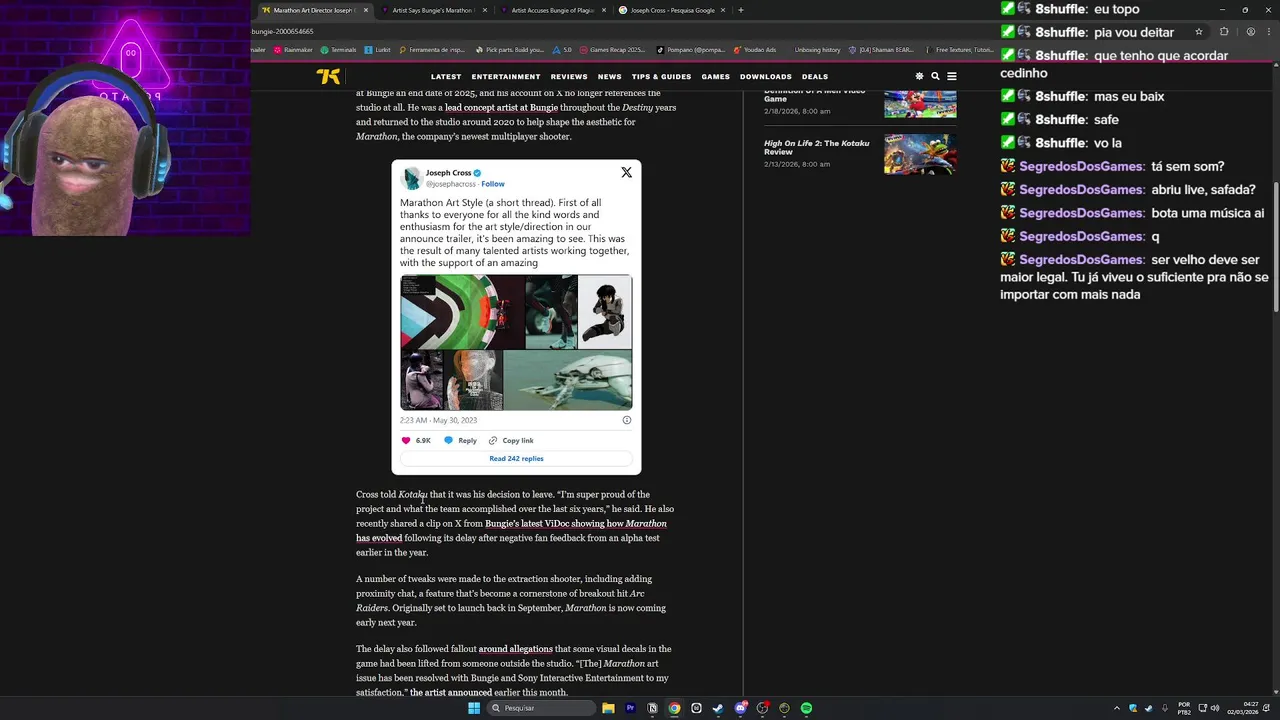
Task: Switch to Artist Accuses Bungie of Plagiarism tab
Action: pos(552,10)
